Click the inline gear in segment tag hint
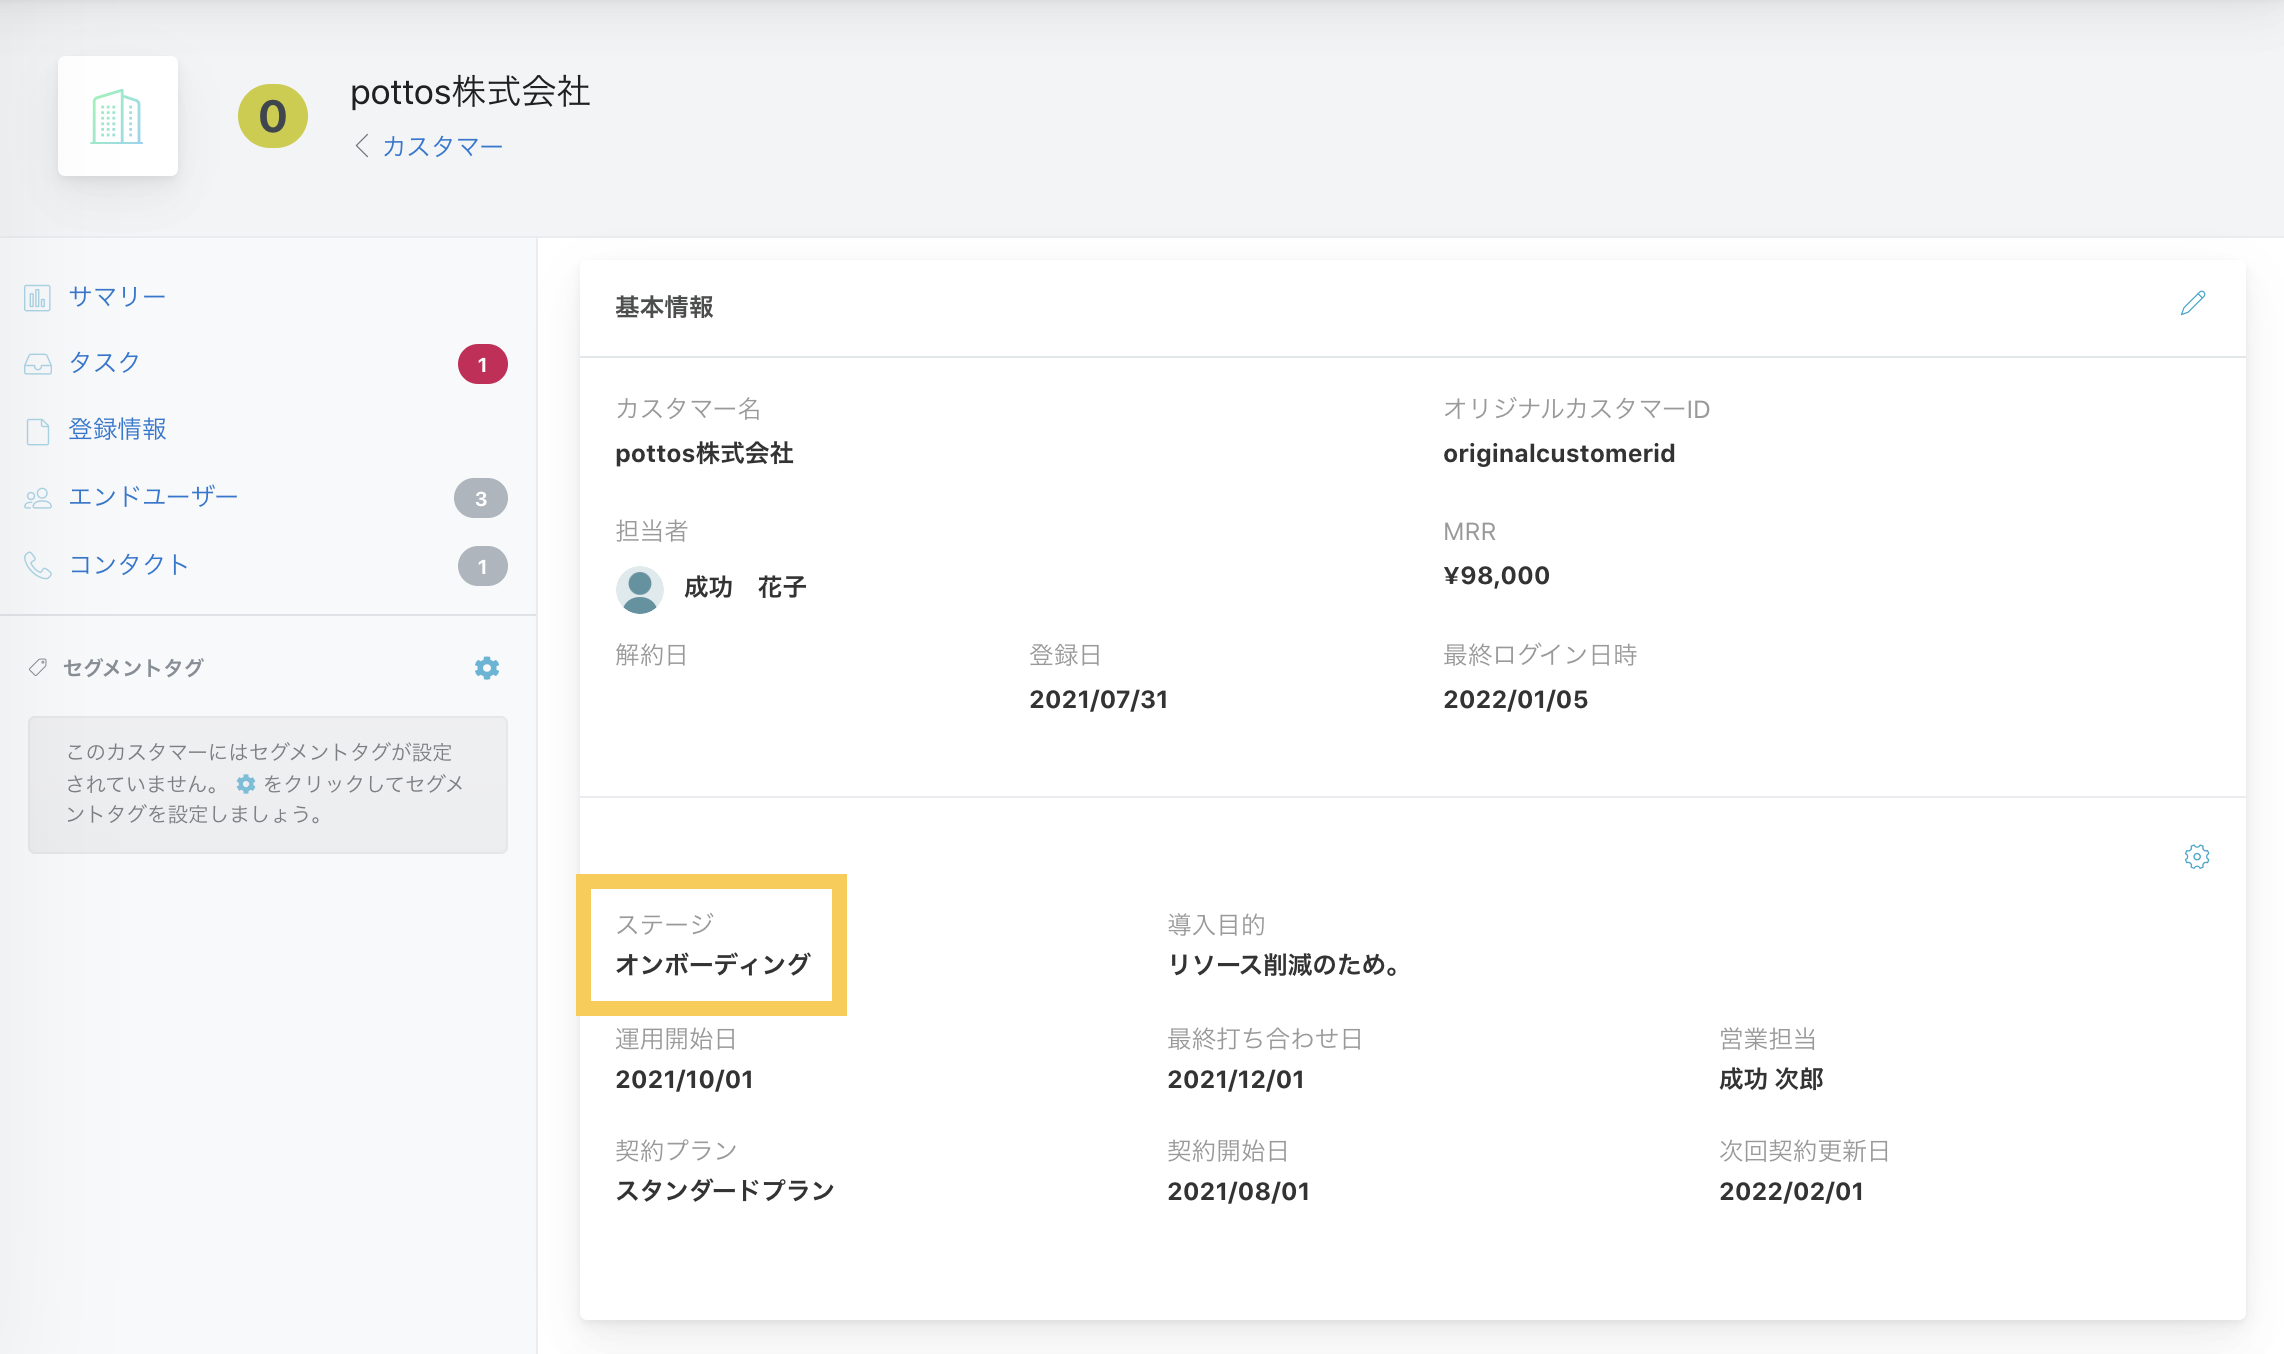Viewport: 2284px width, 1354px height. coord(246,783)
